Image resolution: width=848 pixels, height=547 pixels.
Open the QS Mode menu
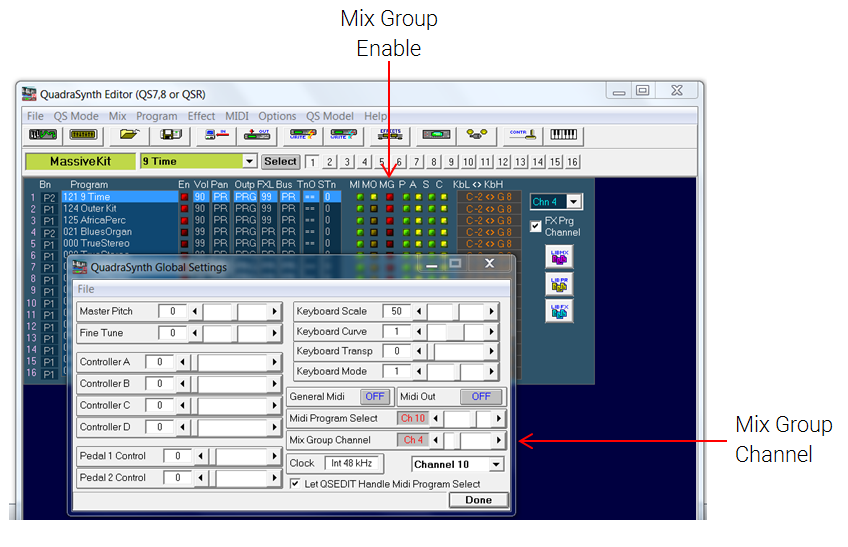76,116
